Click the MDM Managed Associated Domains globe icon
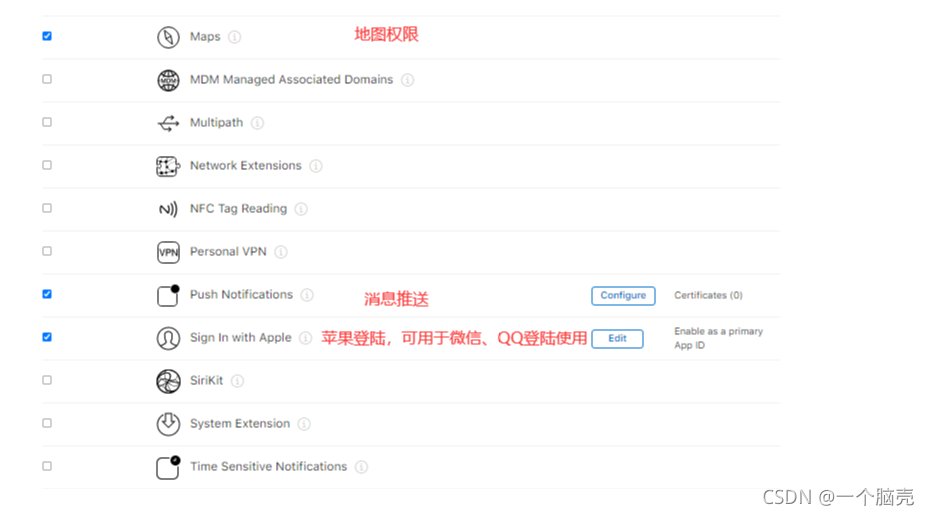 coord(168,81)
